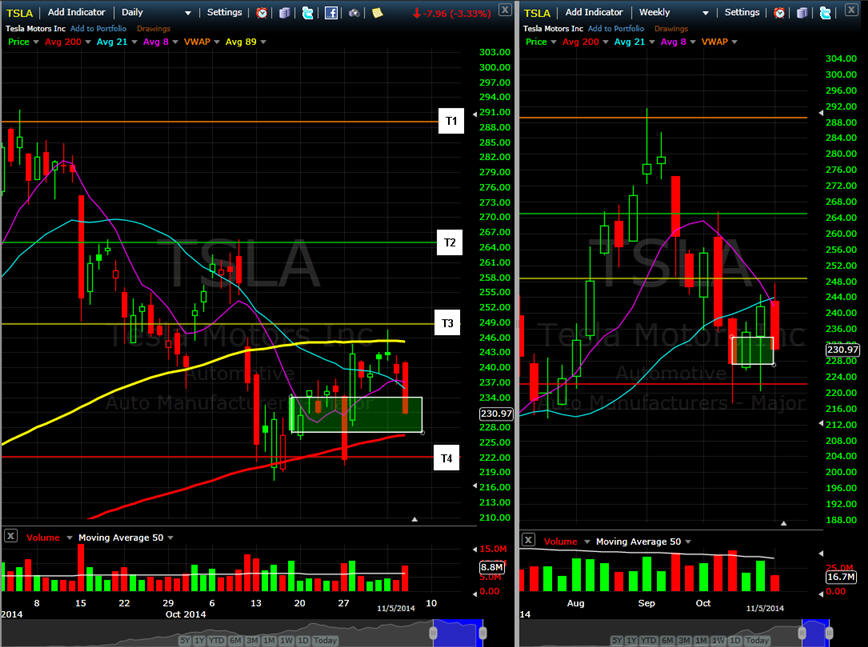Select 6M range in Daily chart

(x=235, y=640)
